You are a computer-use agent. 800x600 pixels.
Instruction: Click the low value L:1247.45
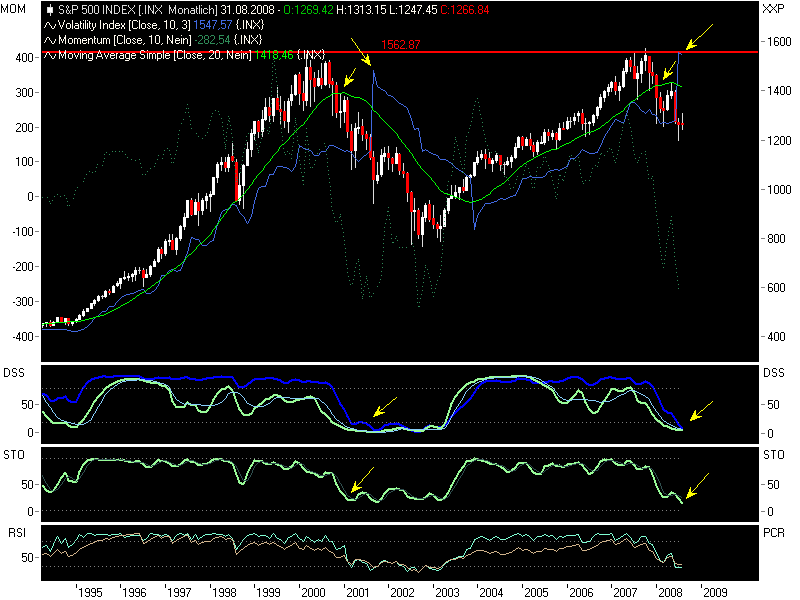click(413, 10)
